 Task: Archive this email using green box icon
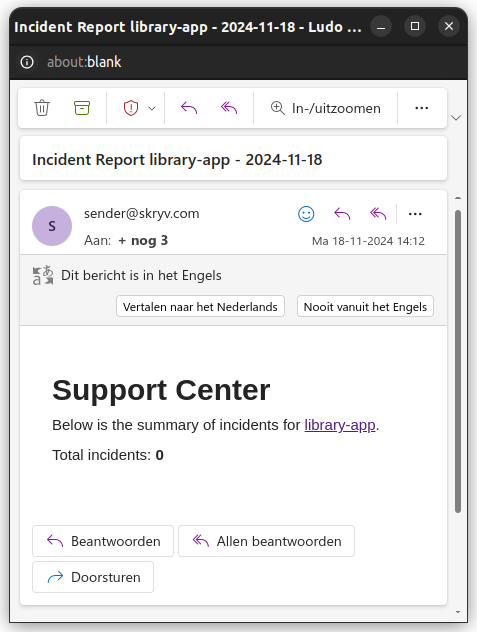click(82, 108)
